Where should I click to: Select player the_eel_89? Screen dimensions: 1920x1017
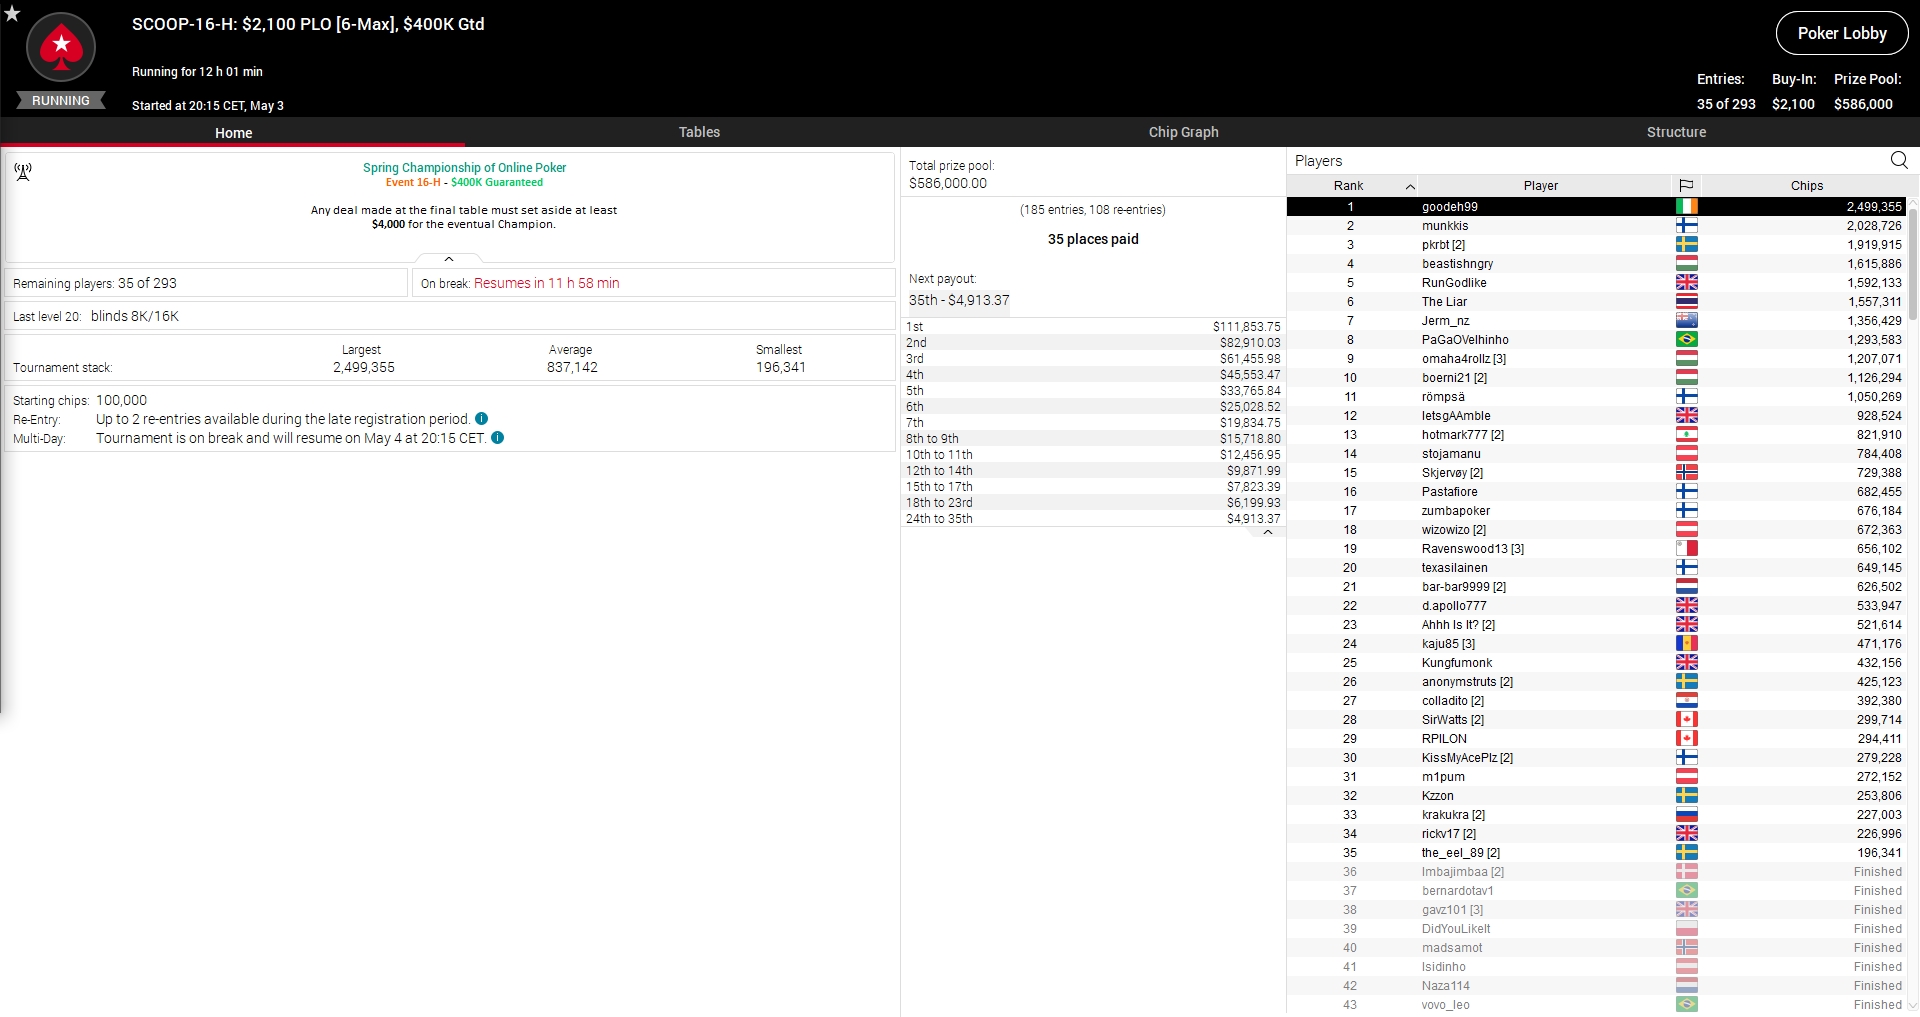(1597, 853)
